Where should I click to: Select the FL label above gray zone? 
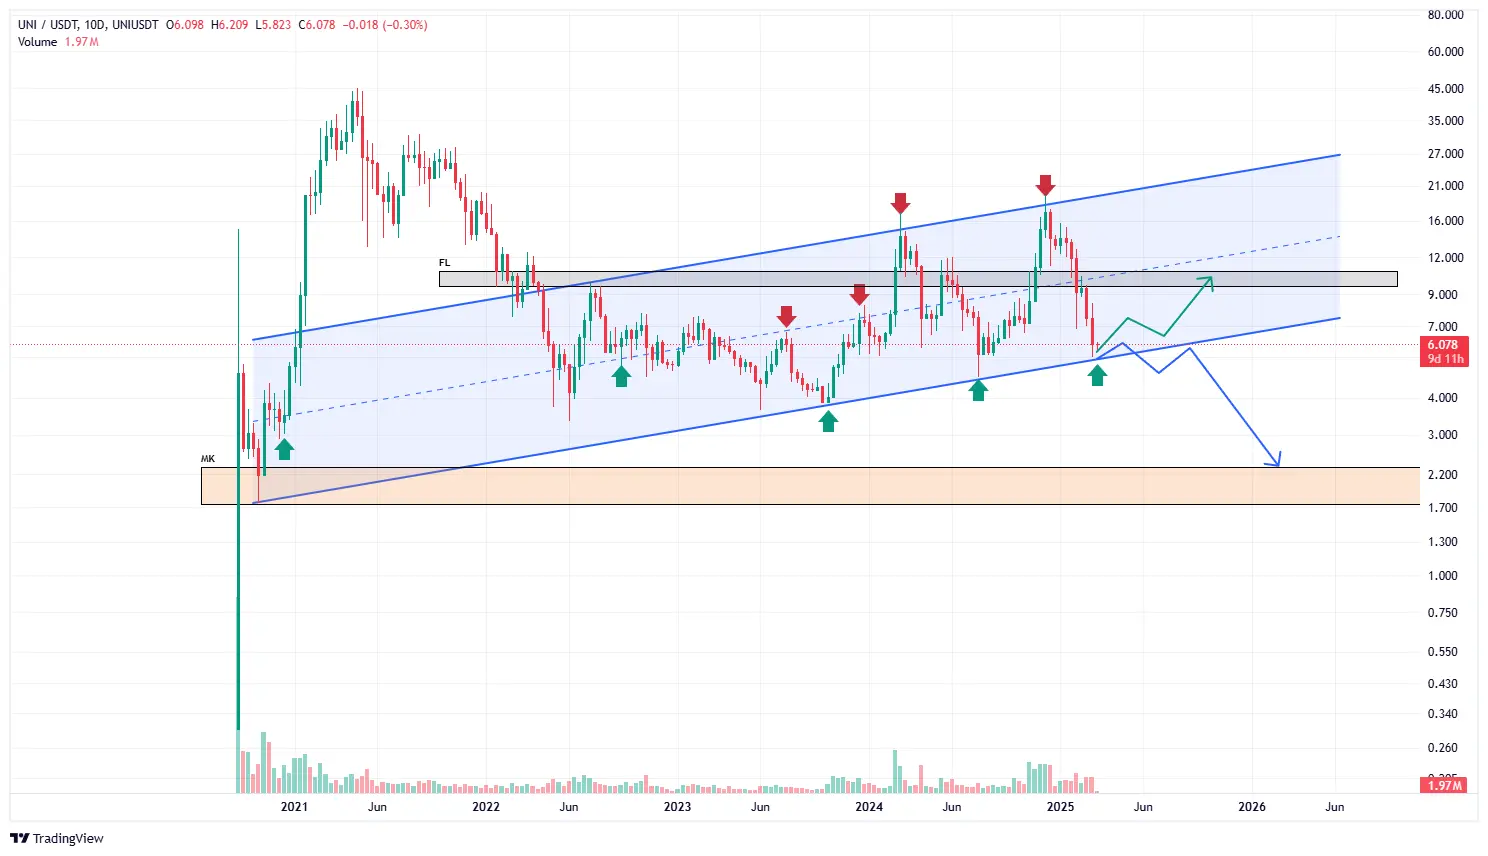coord(444,263)
